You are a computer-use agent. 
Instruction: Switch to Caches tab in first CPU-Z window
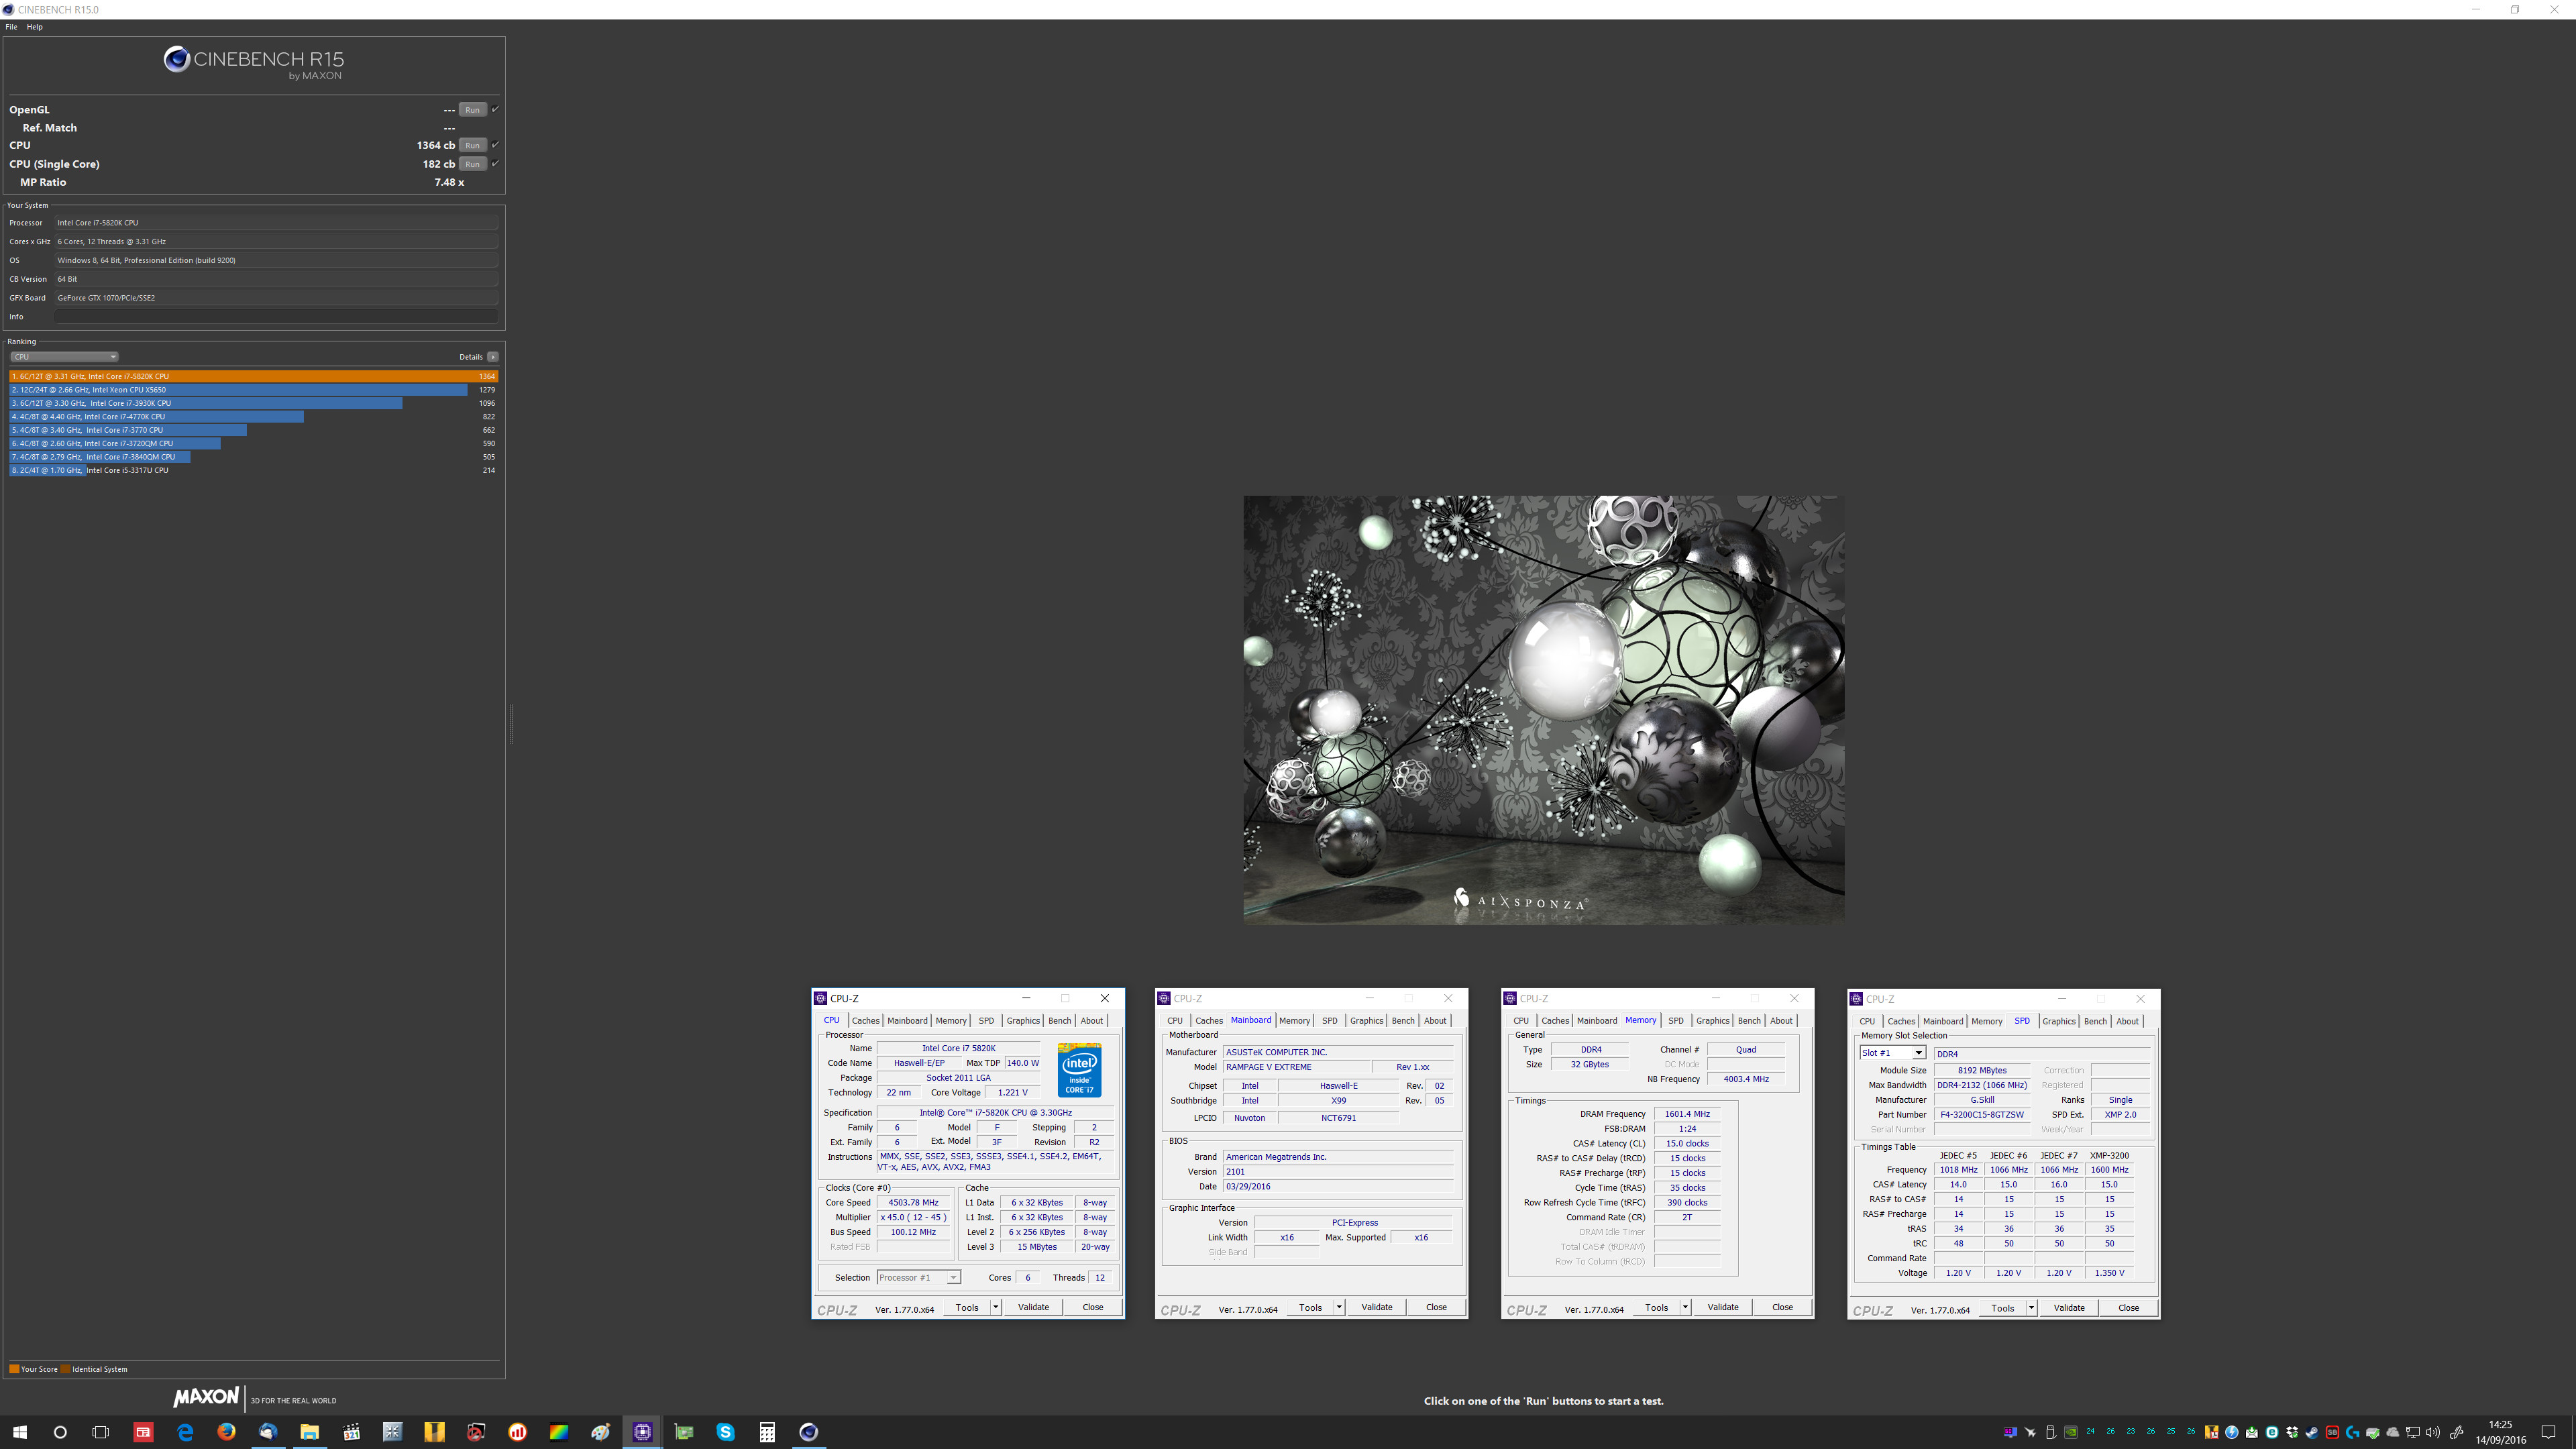[865, 1021]
